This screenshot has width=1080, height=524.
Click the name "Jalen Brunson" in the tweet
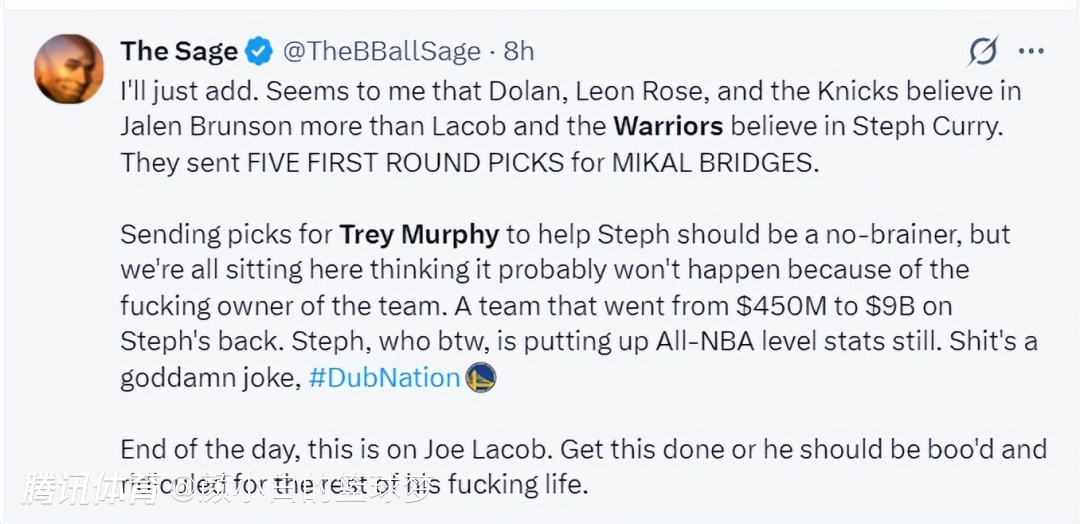pos(206,127)
